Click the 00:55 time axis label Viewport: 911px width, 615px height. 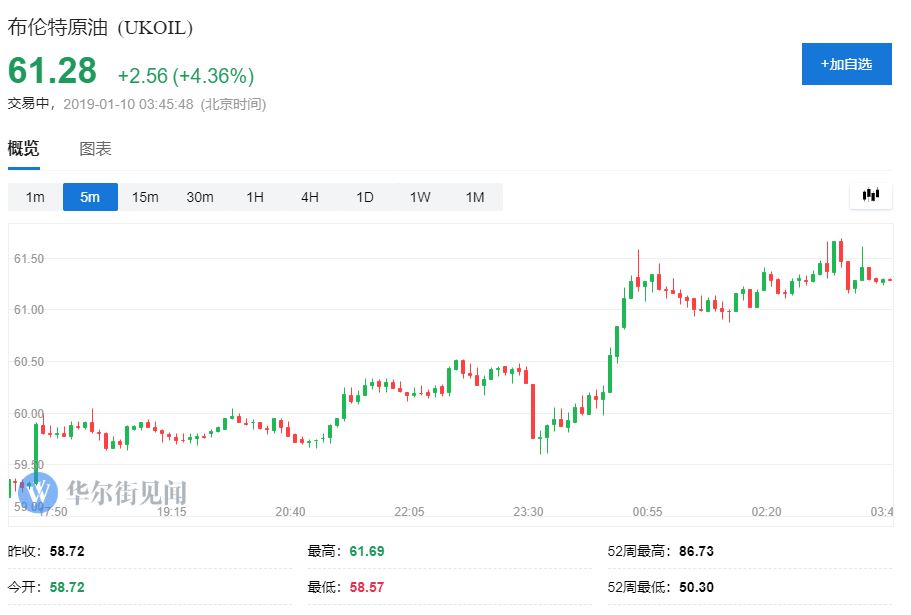pyautogui.click(x=647, y=512)
